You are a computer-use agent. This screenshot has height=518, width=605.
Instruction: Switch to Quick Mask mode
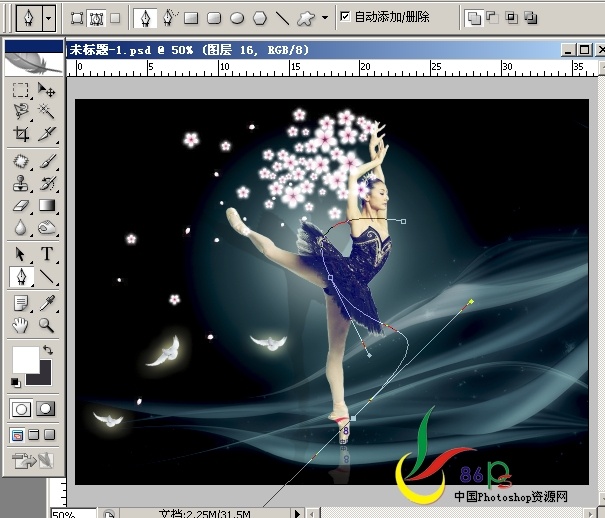click(46, 408)
